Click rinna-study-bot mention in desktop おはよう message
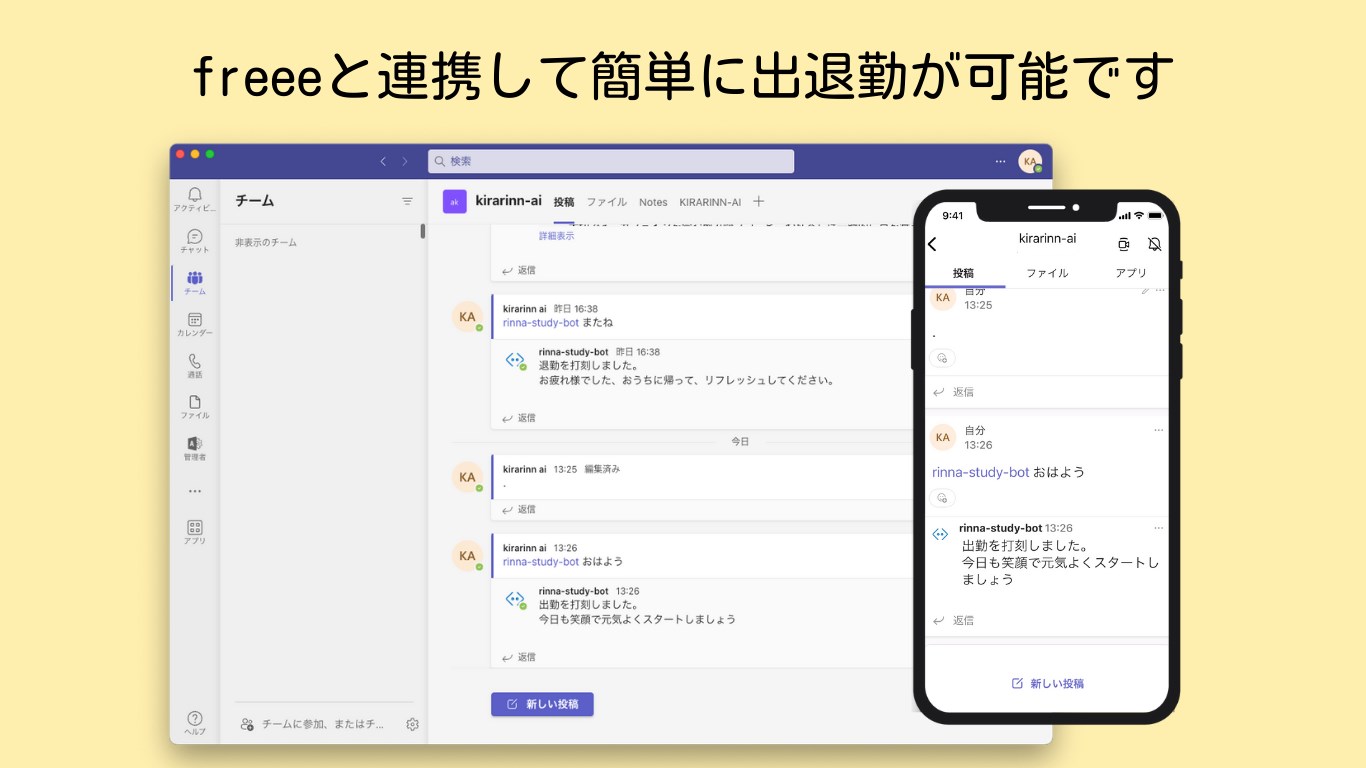The image size is (1366, 768). [x=541, y=562]
